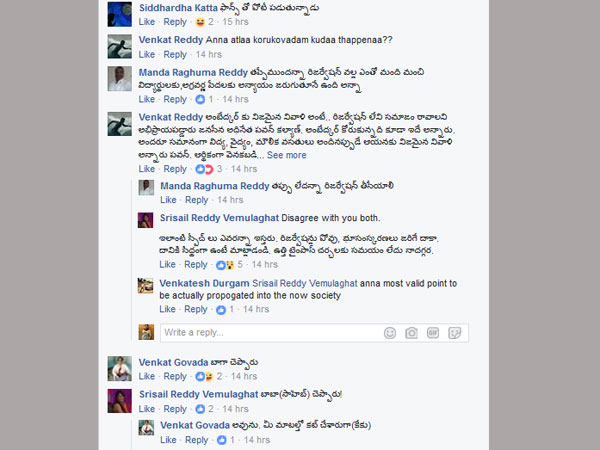
Task: Like Venkat Reddy's 'Anna atlaa korukovadam' comment
Action: coord(147,55)
